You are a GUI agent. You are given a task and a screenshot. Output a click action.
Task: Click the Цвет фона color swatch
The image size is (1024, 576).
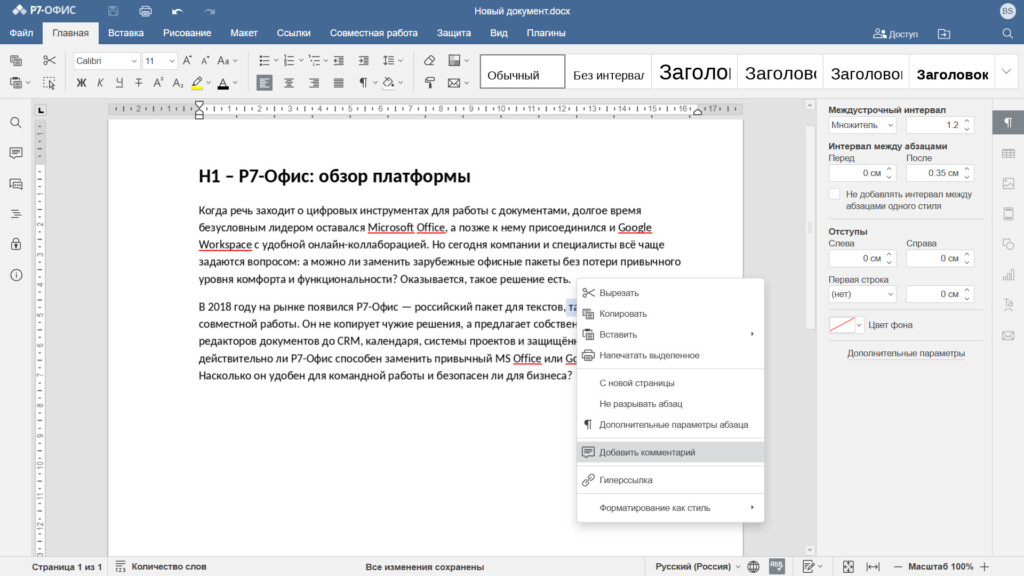[842, 325]
